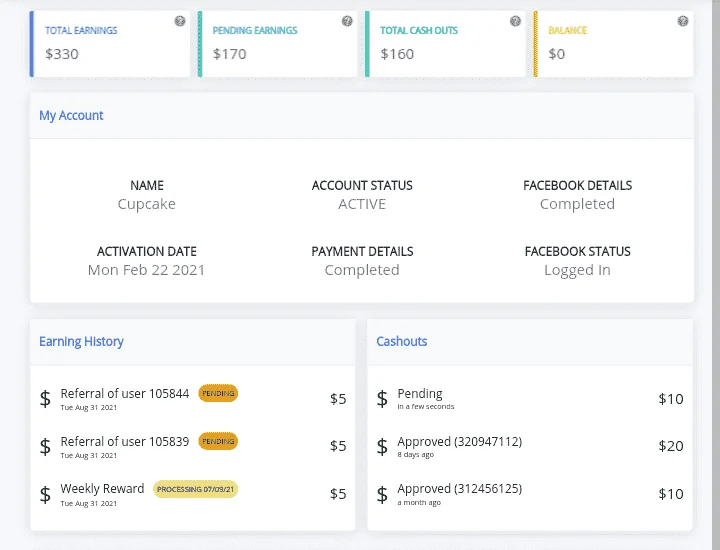Click dollar icon beside Weekly Reward entry
The width and height of the screenshot is (720, 550).
45,494
